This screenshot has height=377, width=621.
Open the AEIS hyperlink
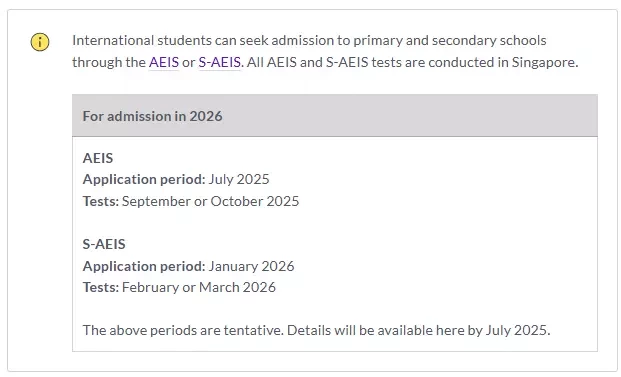click(164, 62)
